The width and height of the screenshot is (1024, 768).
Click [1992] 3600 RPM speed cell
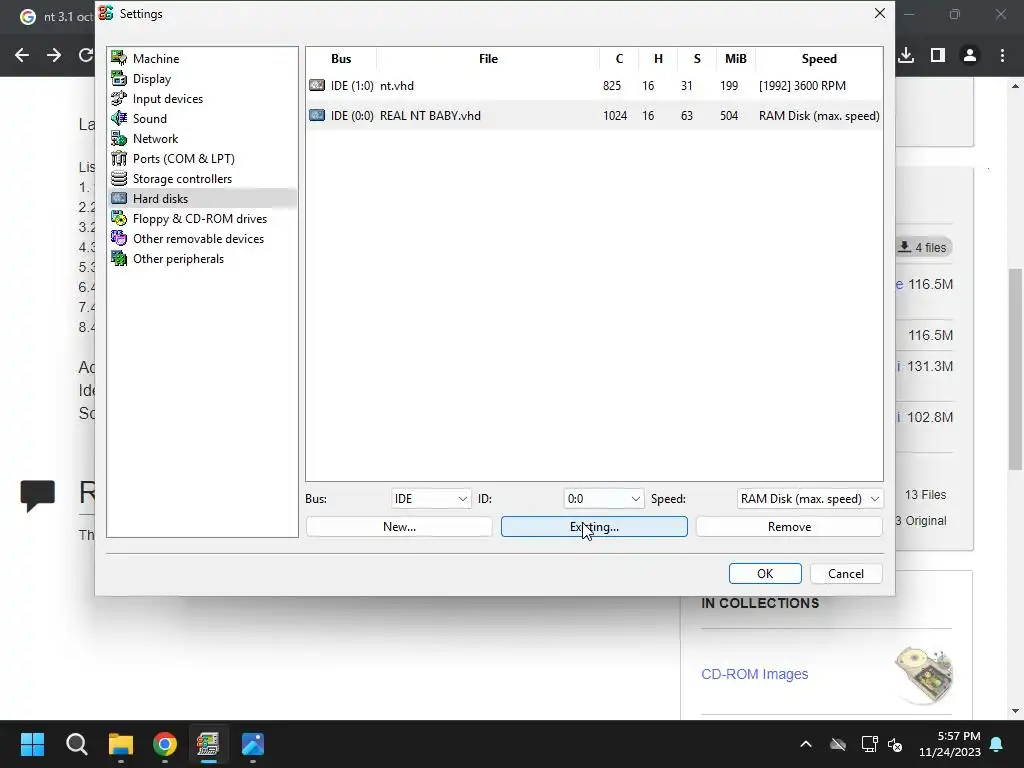click(802, 86)
